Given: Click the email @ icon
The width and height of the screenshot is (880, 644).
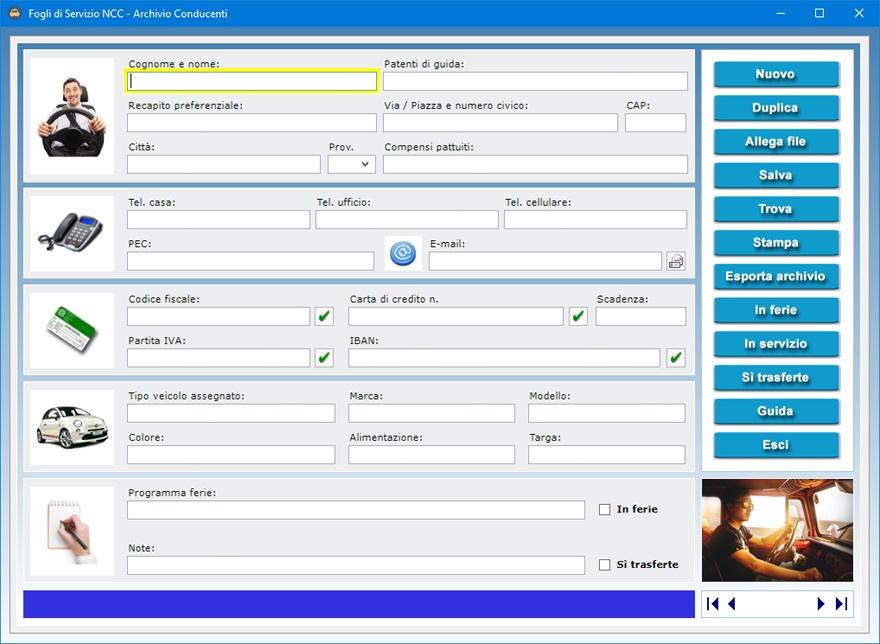Looking at the screenshot, I should tap(404, 253).
